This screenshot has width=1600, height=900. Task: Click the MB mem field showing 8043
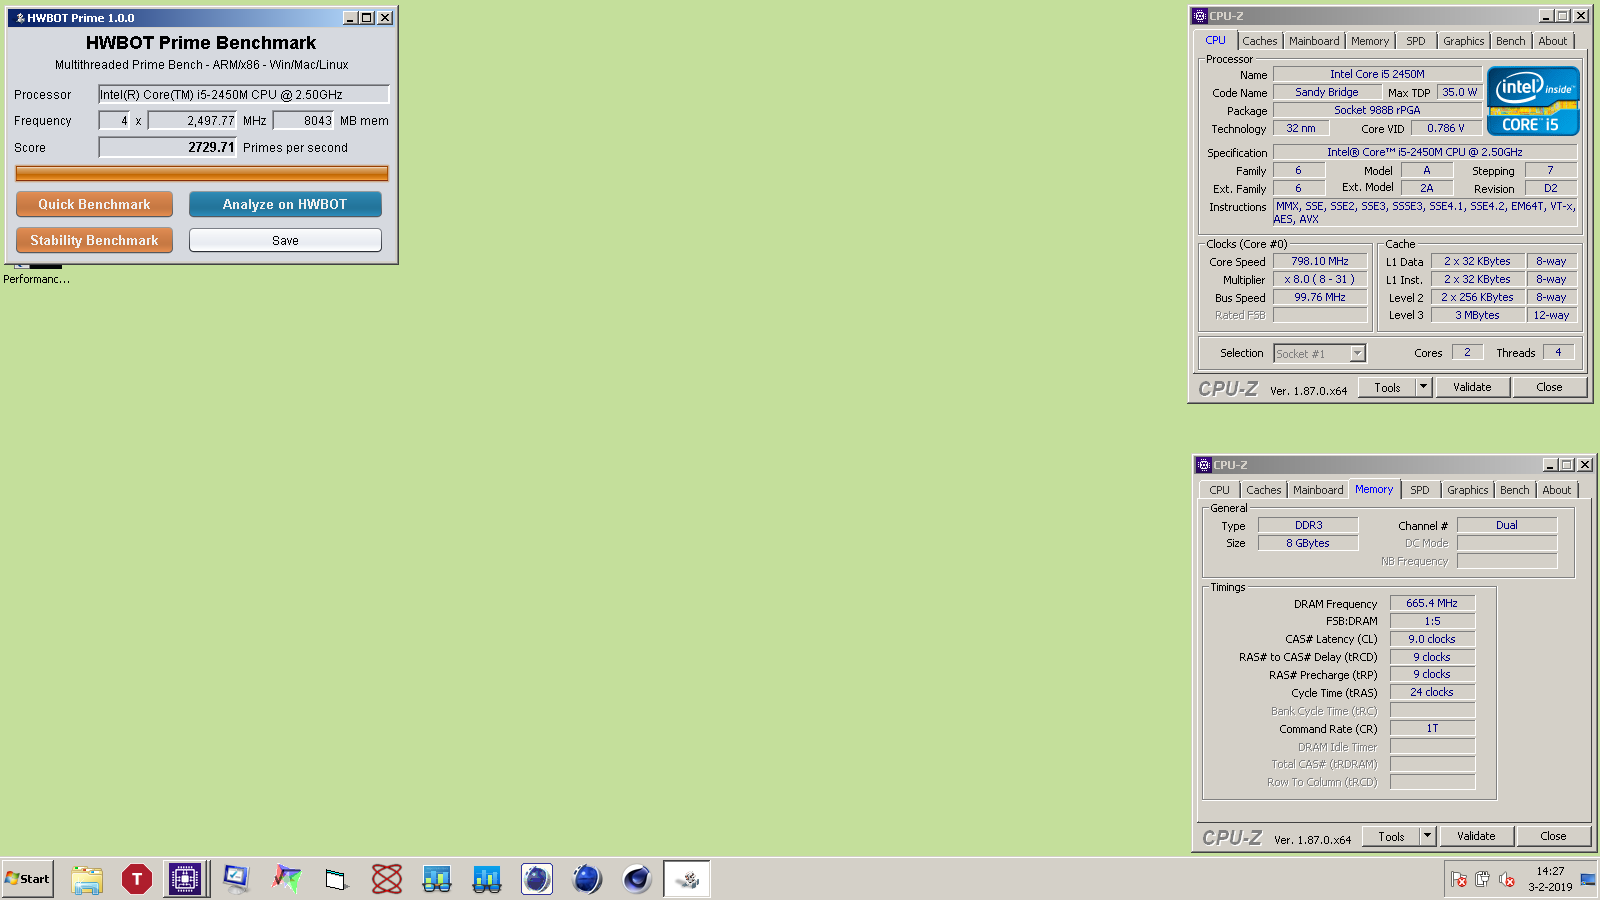(303, 120)
